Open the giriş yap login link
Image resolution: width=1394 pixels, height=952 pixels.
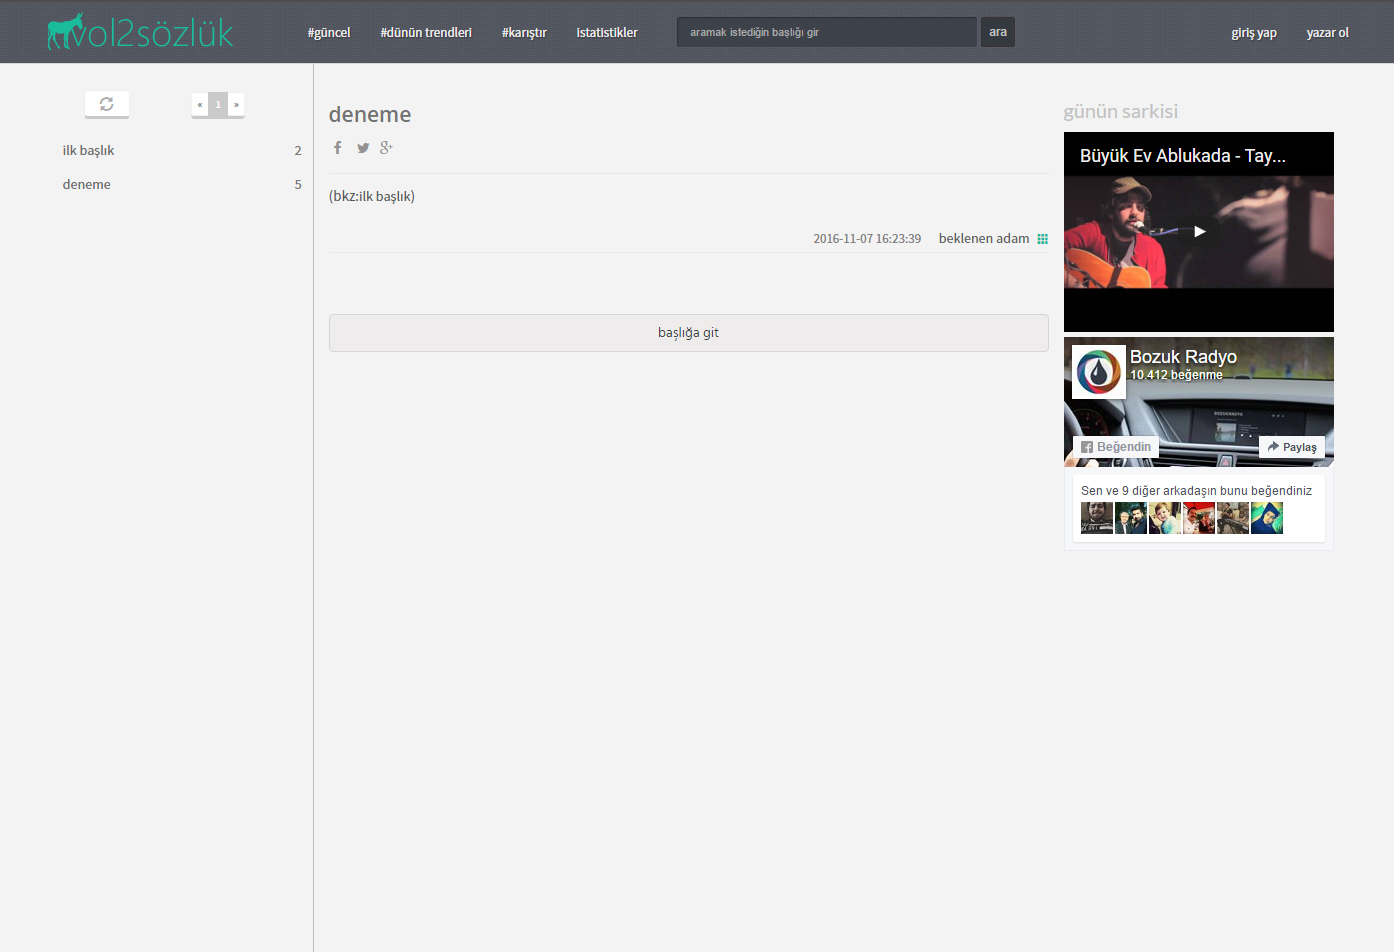1253,33
